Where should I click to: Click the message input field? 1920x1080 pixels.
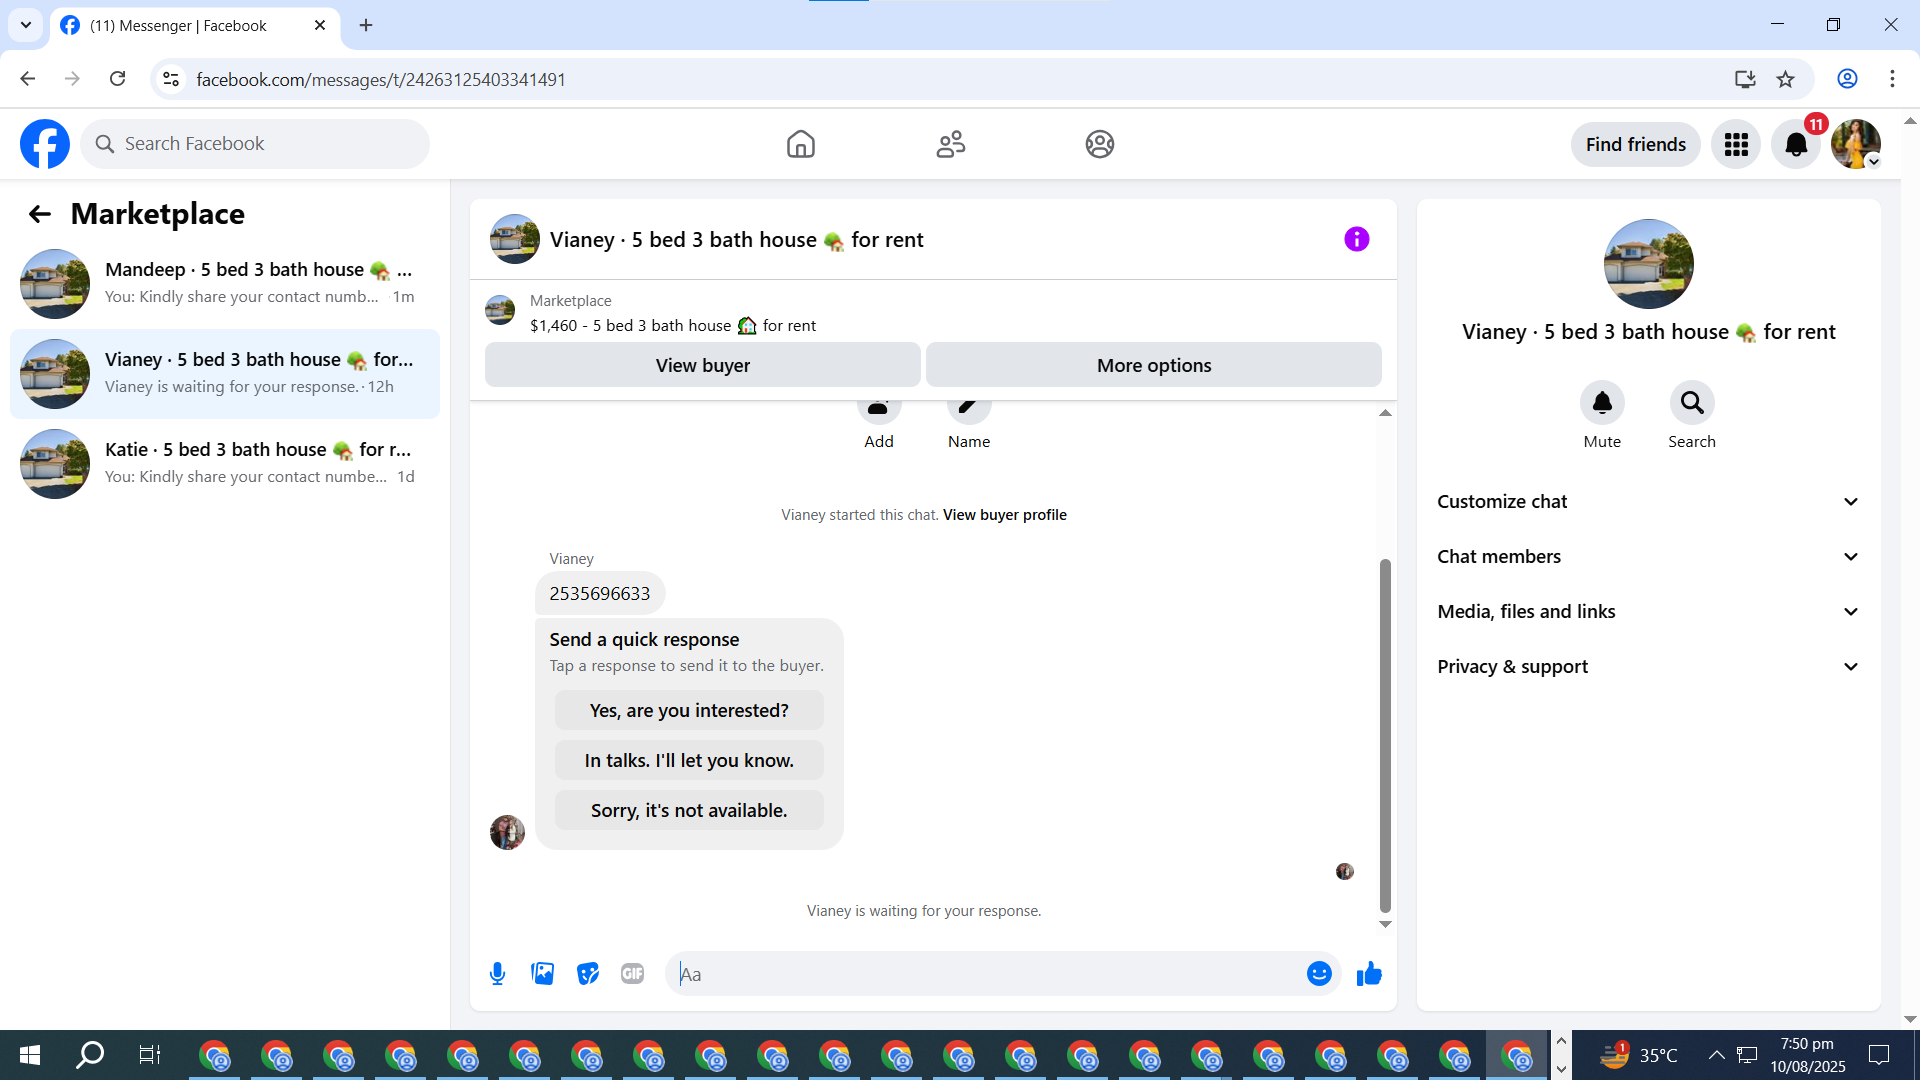coord(985,973)
